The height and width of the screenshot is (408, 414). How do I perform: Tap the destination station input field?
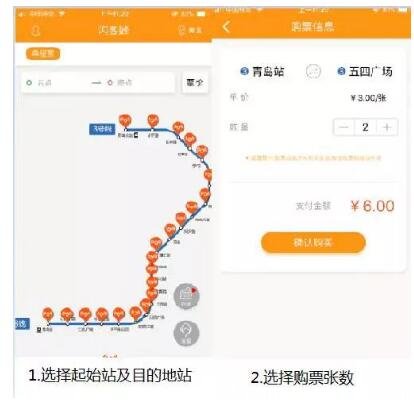[138, 83]
